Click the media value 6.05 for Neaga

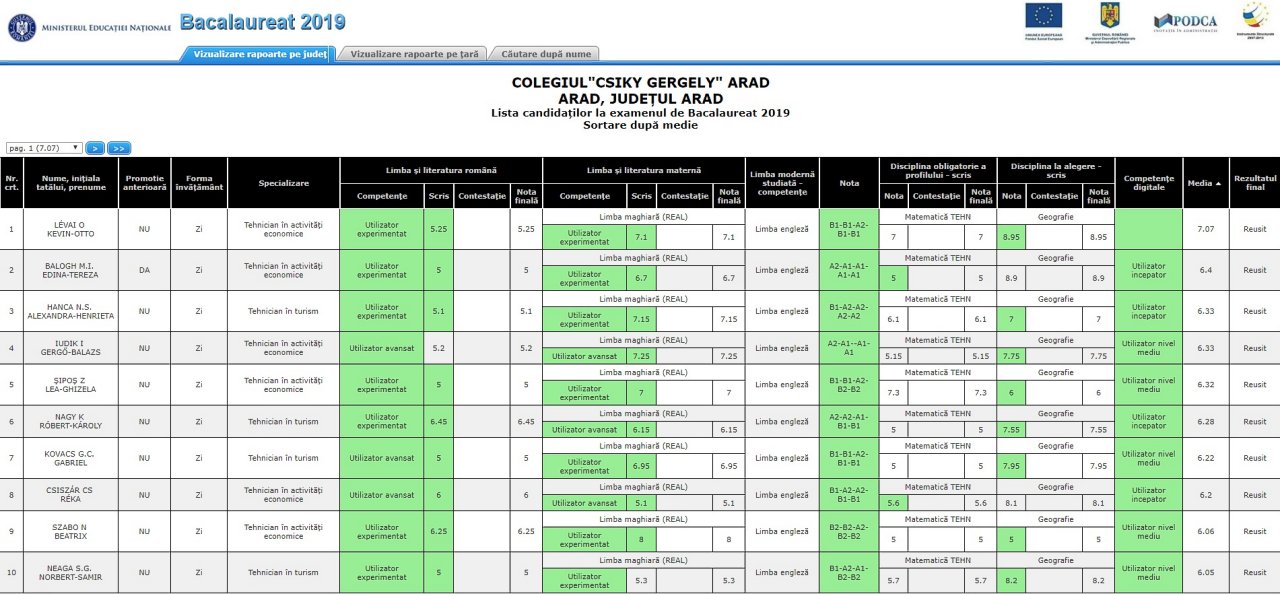(1205, 572)
